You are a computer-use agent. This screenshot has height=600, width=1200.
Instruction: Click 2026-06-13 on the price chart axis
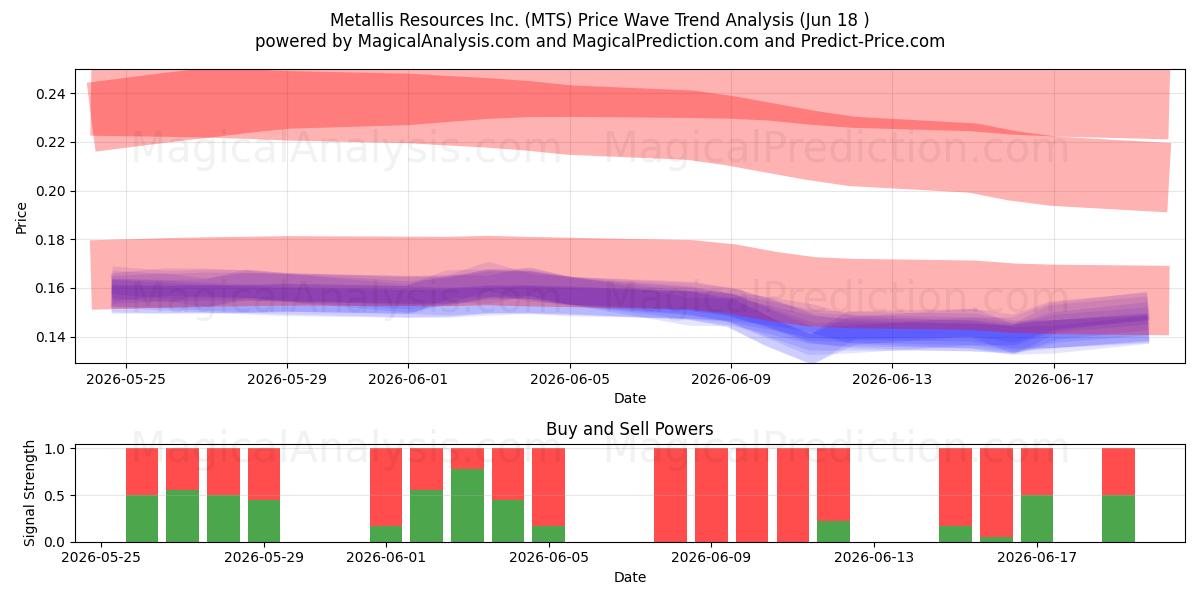tap(893, 379)
